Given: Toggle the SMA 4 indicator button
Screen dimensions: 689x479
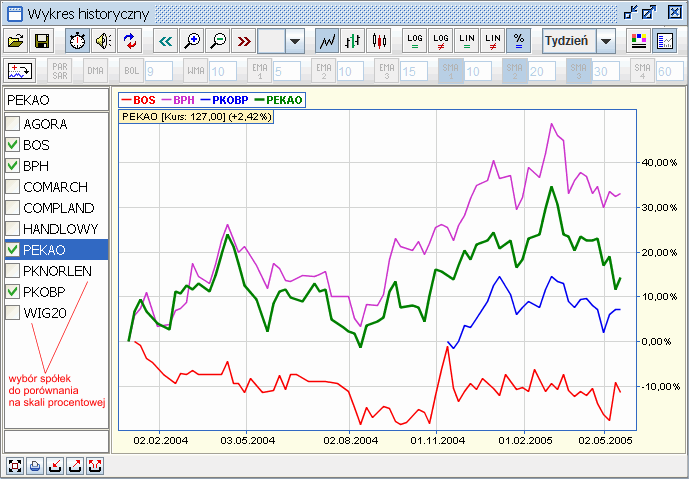Looking at the screenshot, I should (642, 71).
